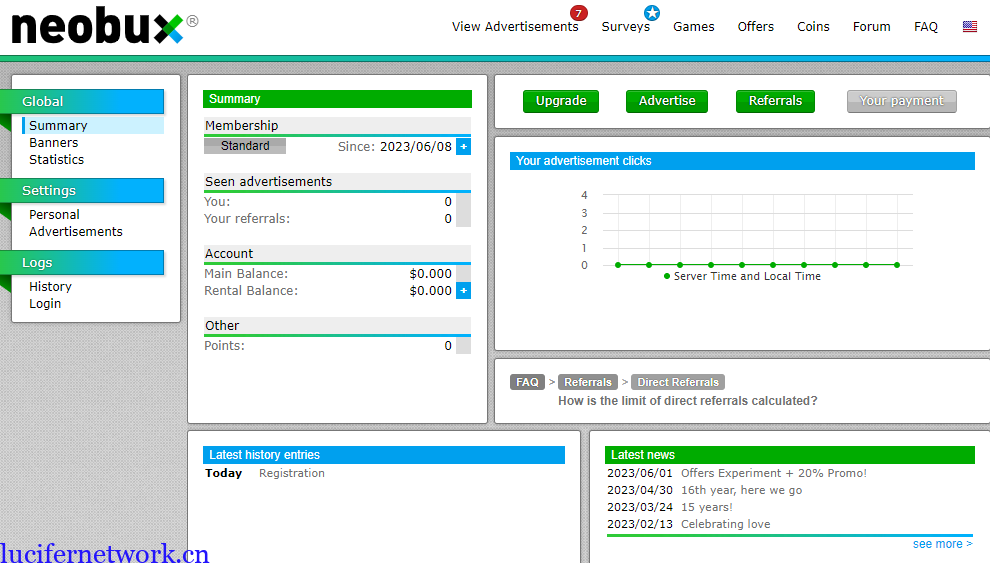Open Statistics in the sidebar
The width and height of the screenshot is (990, 563).
[x=56, y=160]
